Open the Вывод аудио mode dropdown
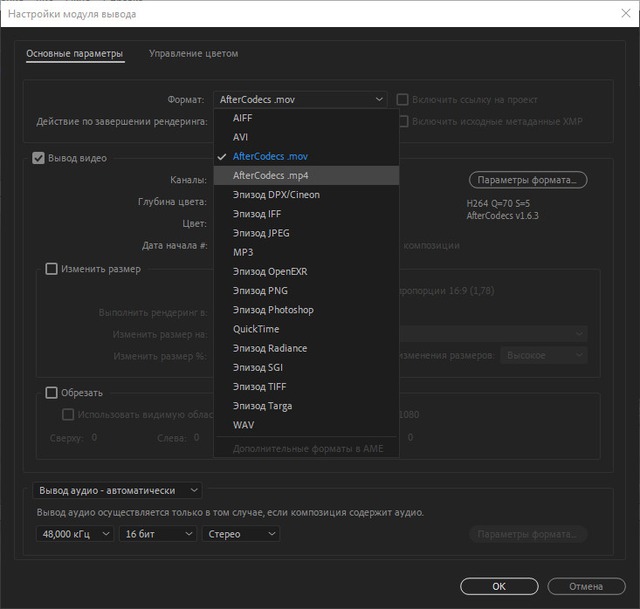This screenshot has width=640, height=609. (118, 491)
